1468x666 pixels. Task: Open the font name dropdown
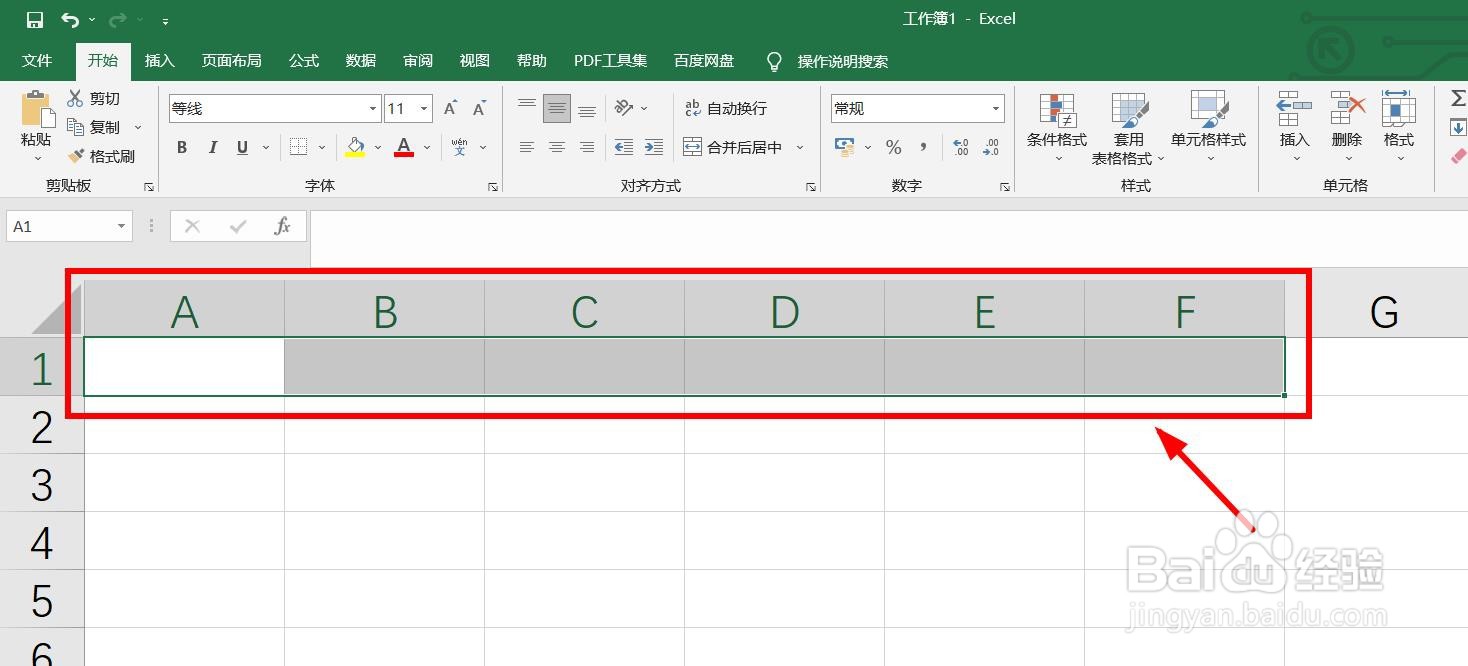click(x=371, y=107)
